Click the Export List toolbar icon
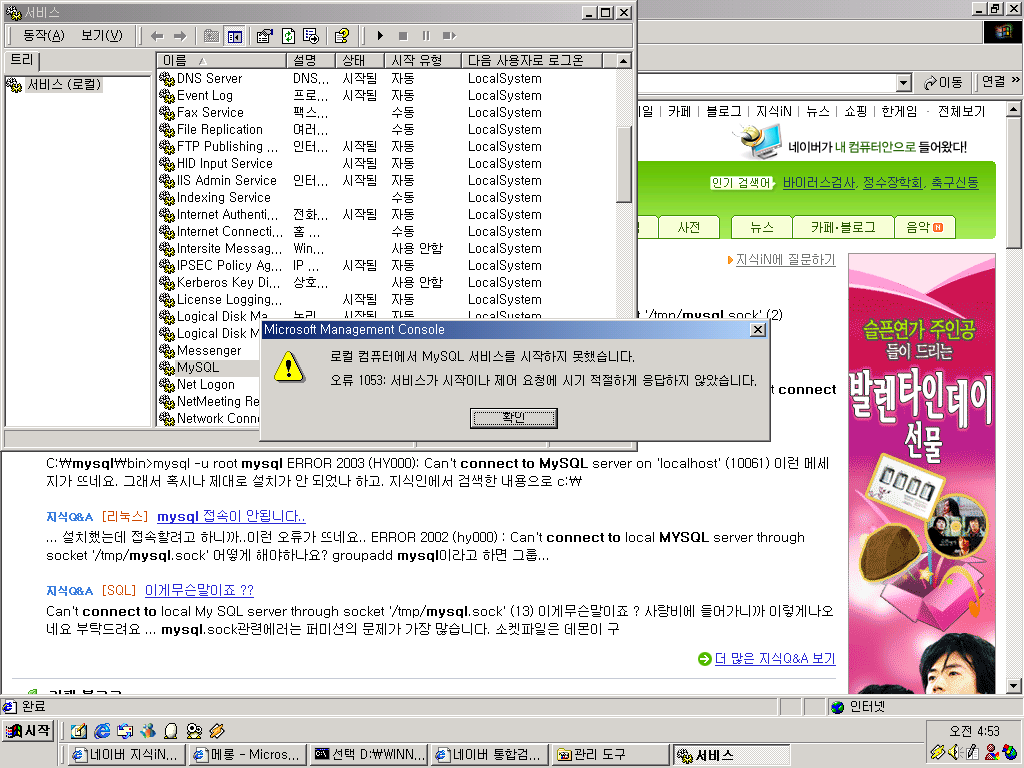The image size is (1024, 768). point(311,36)
